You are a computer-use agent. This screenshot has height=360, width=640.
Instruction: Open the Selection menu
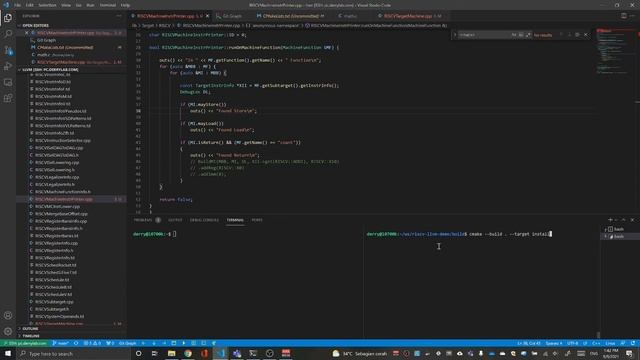click(x=47, y=5)
